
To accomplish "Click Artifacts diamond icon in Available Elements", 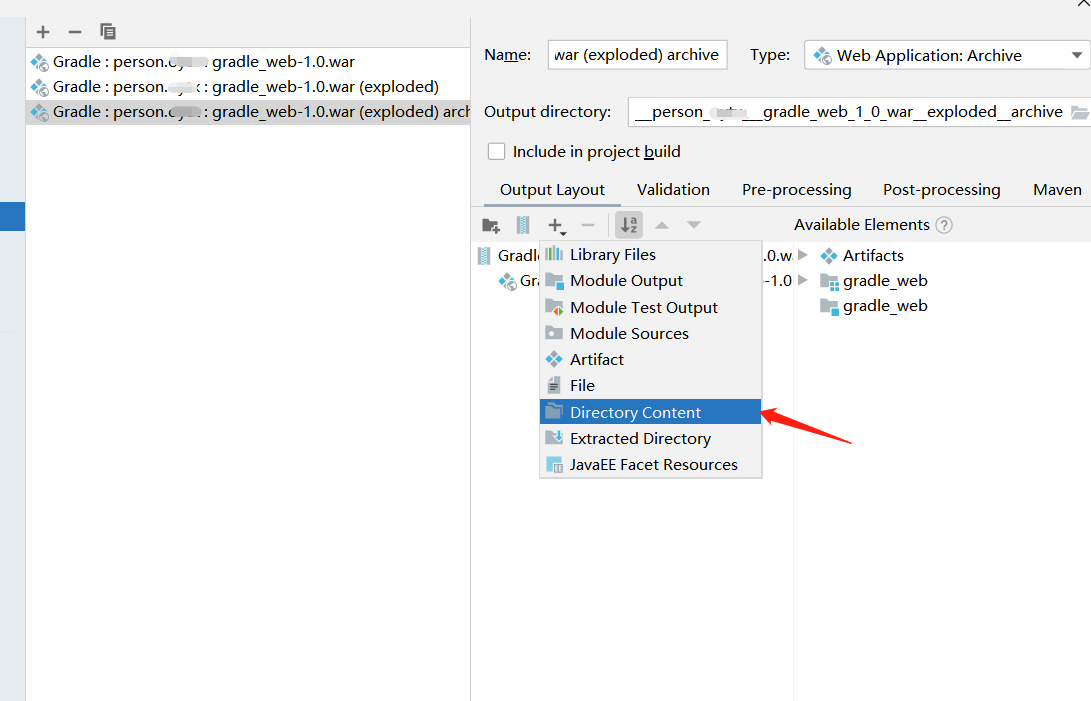I will pyautogui.click(x=829, y=256).
